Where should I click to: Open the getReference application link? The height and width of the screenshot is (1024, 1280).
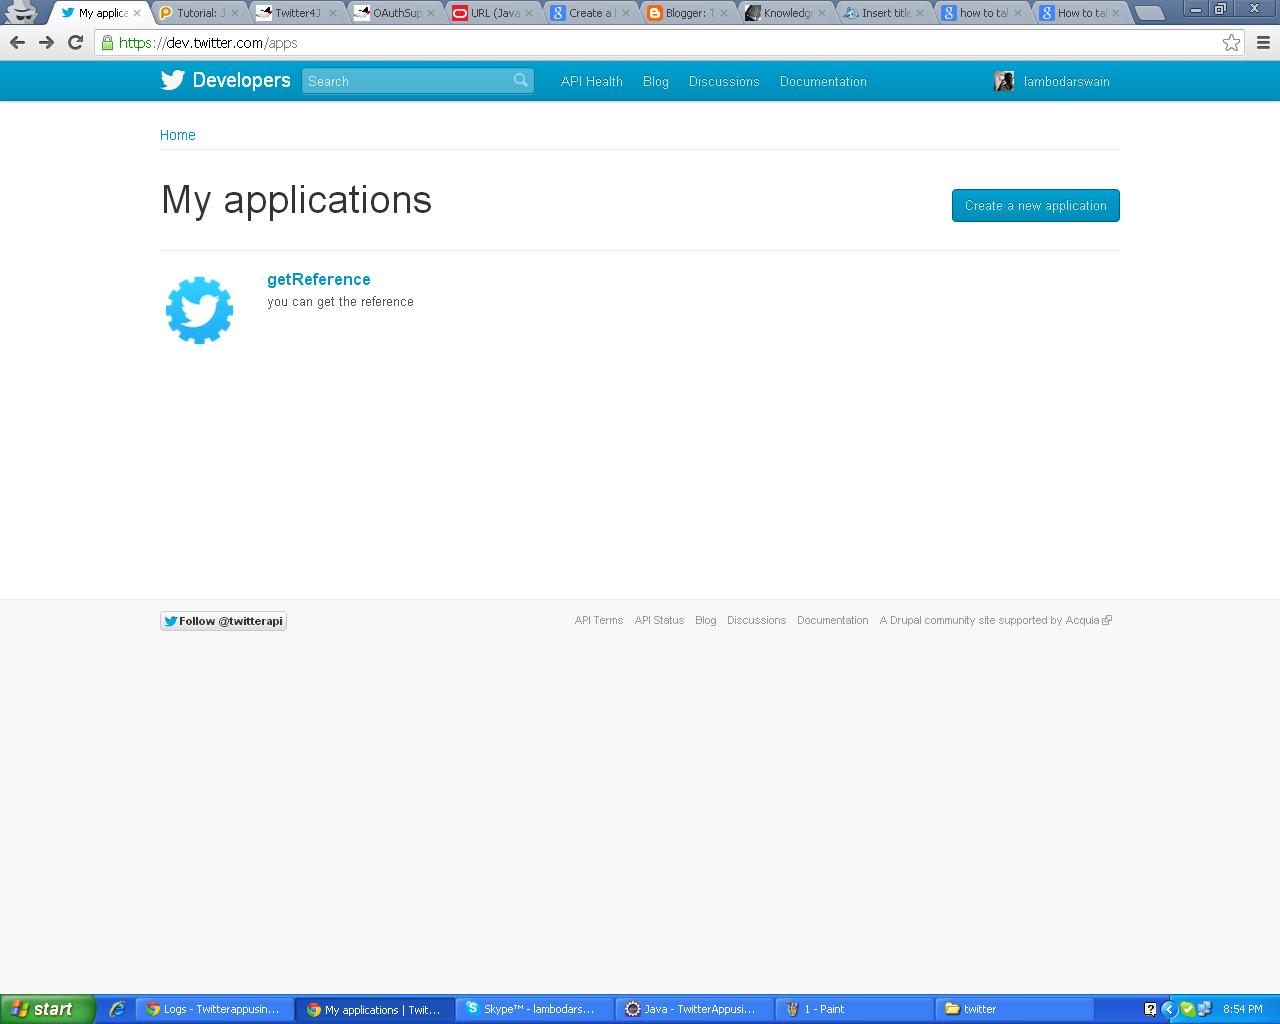coord(318,279)
